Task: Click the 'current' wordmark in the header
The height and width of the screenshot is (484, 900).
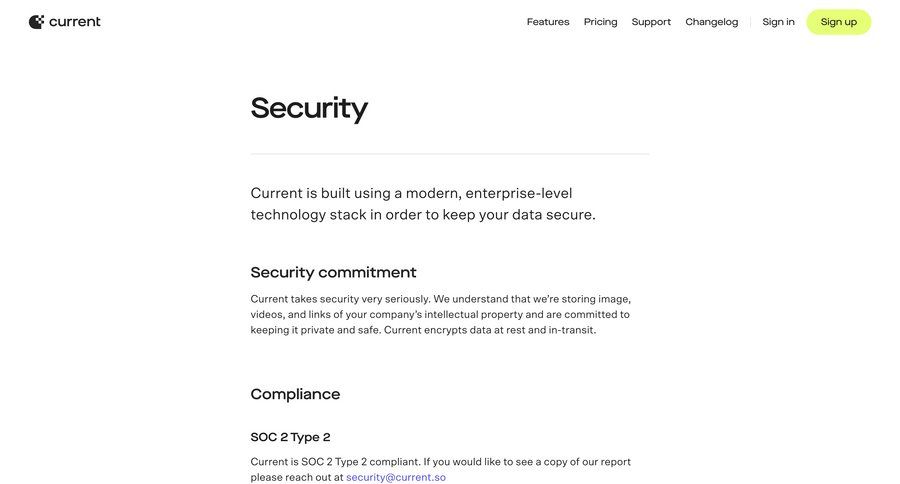Action: pos(75,22)
